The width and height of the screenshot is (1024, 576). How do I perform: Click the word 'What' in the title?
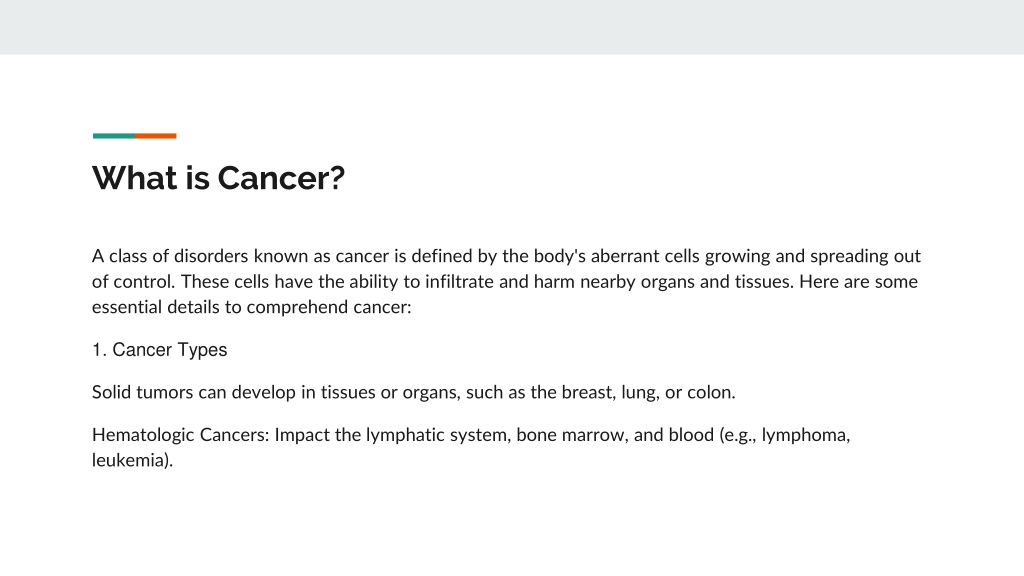[x=134, y=178]
